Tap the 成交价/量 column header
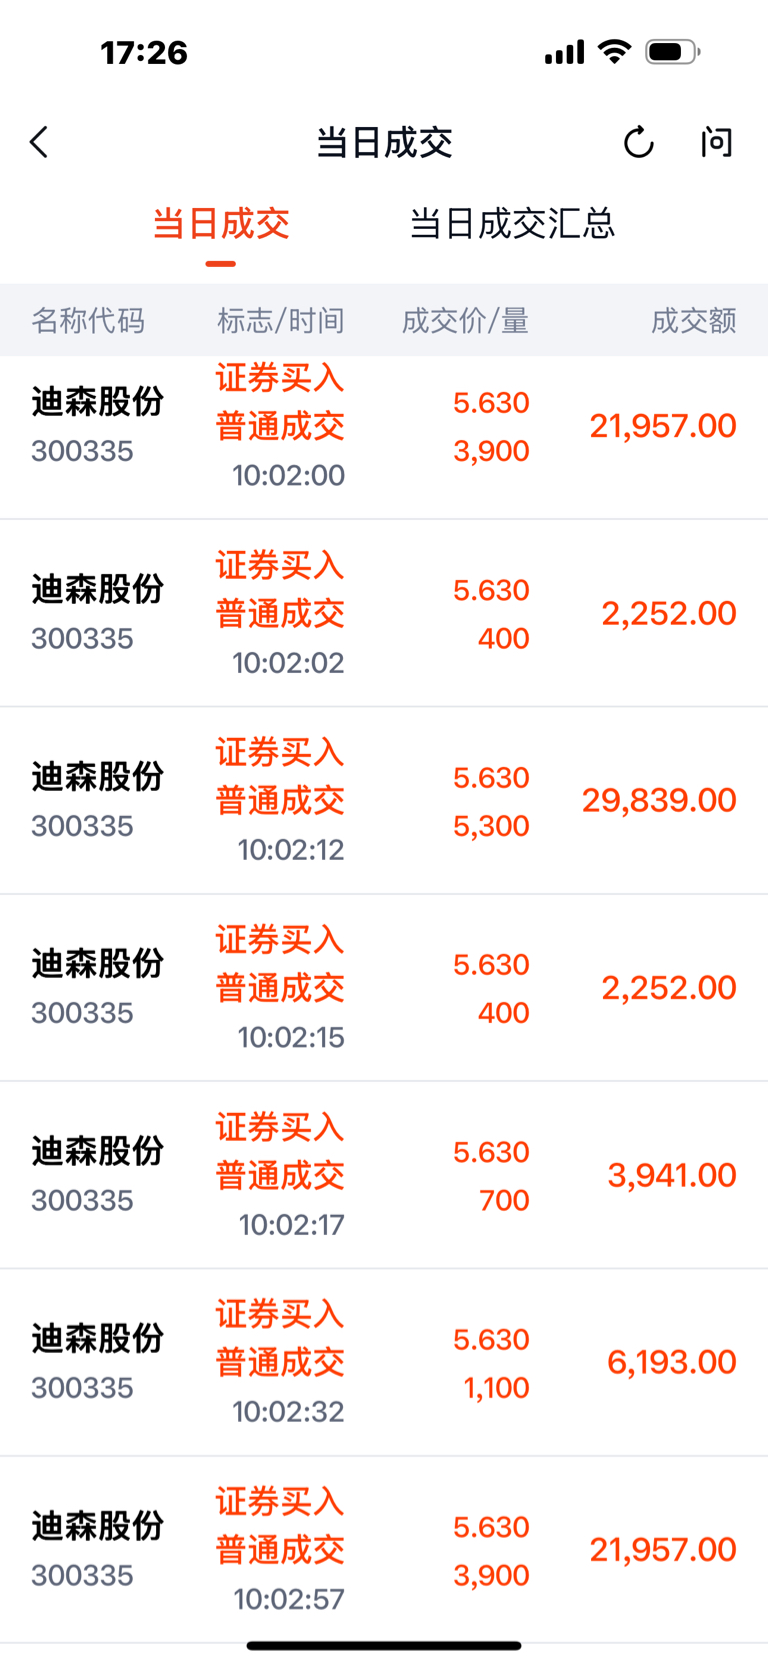 click(465, 320)
